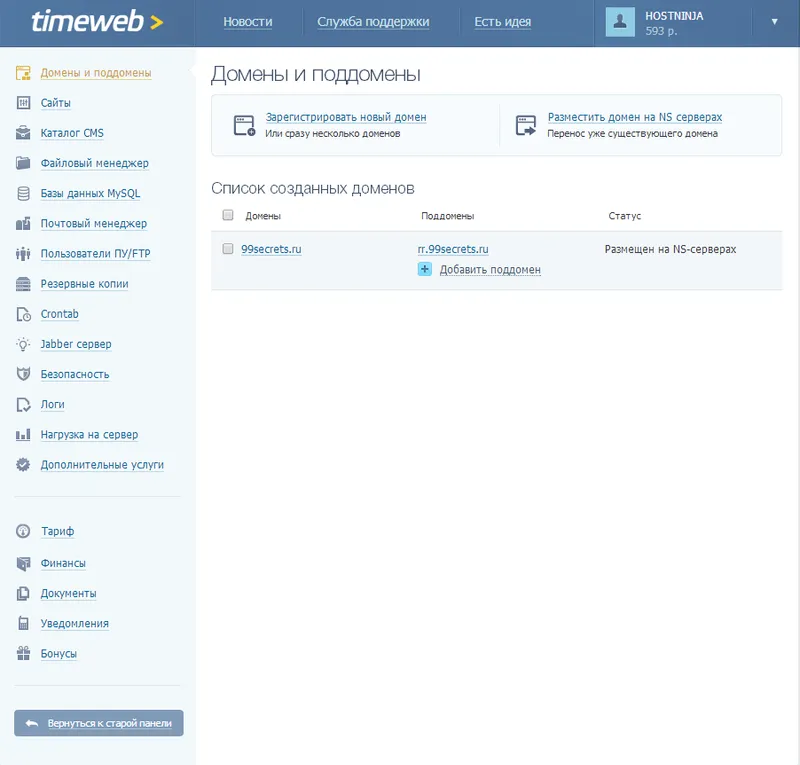Click the MySQL database cylinder icon
Screen dimensions: 800x765
pyautogui.click(x=23, y=194)
